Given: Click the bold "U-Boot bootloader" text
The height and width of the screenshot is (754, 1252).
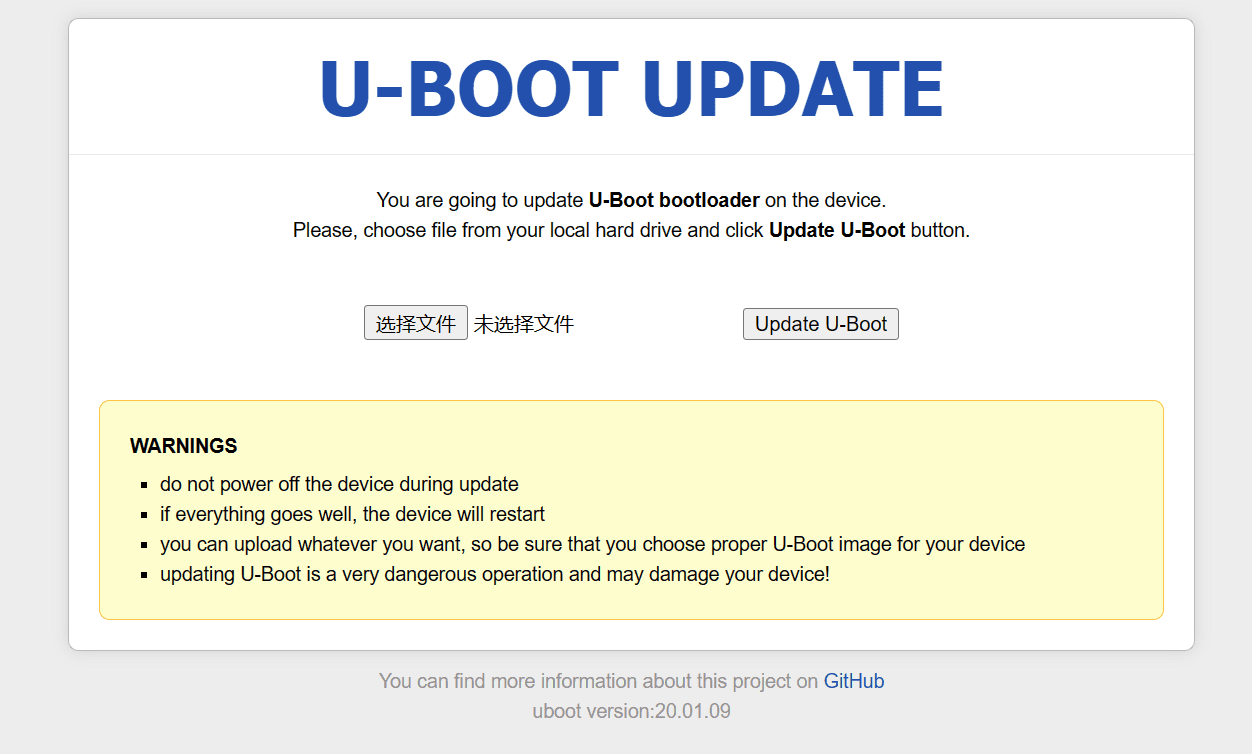Looking at the screenshot, I should [x=674, y=200].
